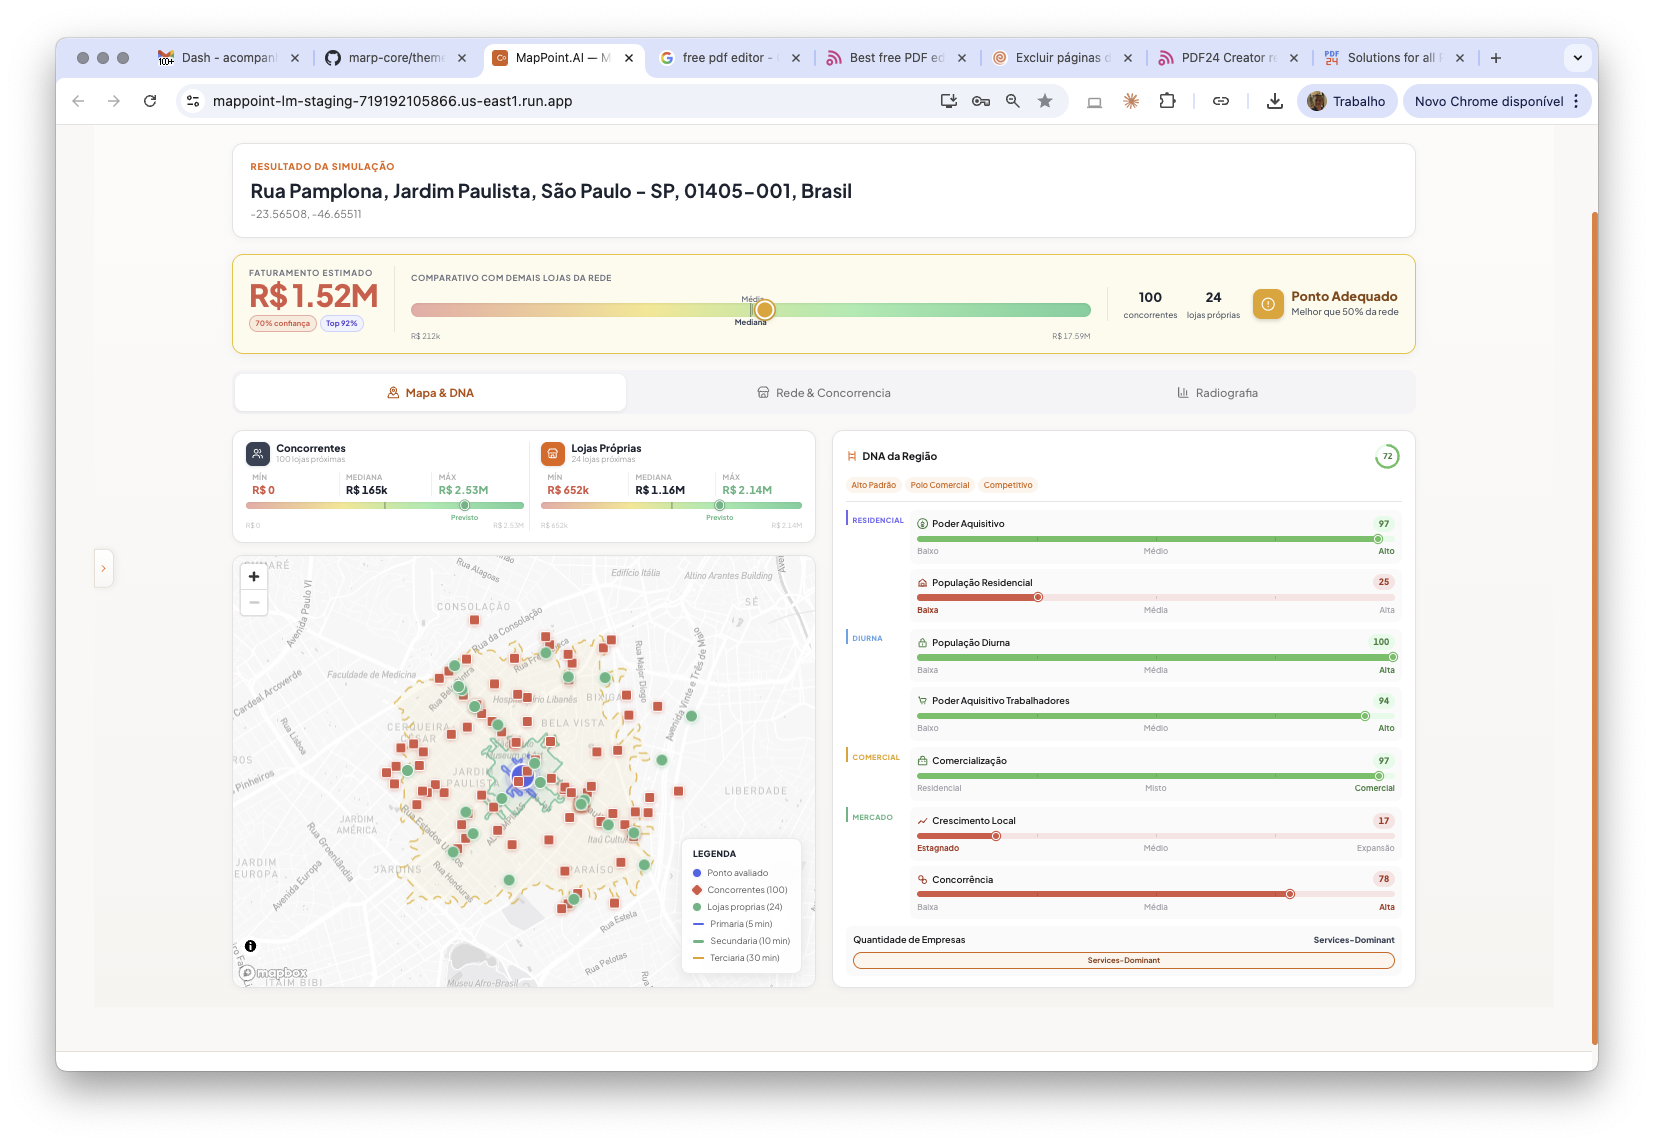Expand the collapsed left sidebar arrow

click(103, 568)
